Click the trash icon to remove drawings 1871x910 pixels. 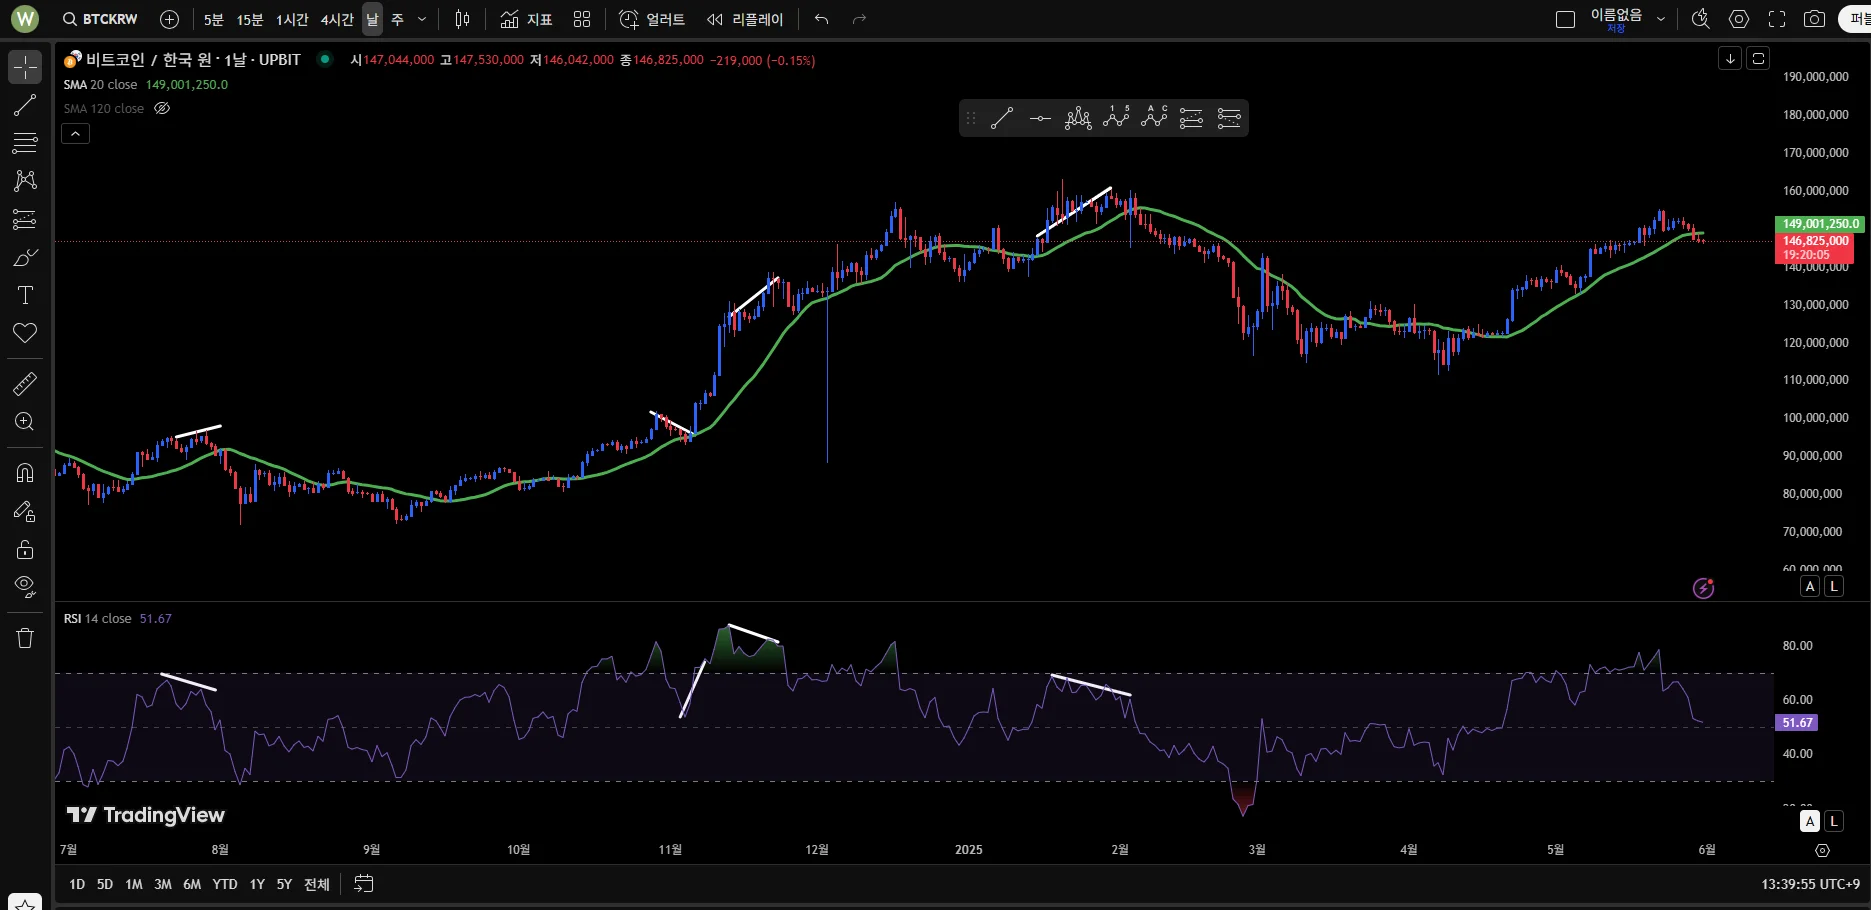point(25,638)
